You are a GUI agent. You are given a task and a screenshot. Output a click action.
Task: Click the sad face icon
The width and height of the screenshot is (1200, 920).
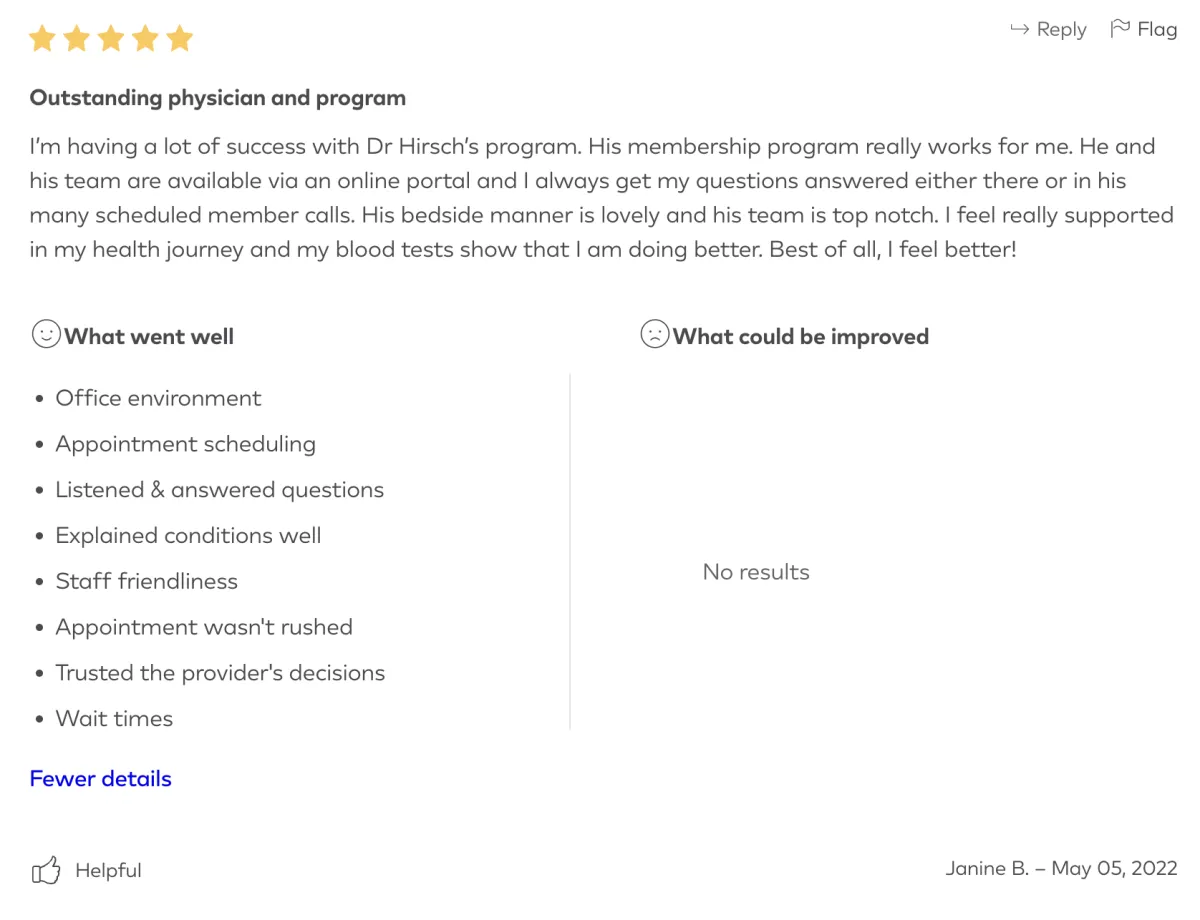point(654,334)
